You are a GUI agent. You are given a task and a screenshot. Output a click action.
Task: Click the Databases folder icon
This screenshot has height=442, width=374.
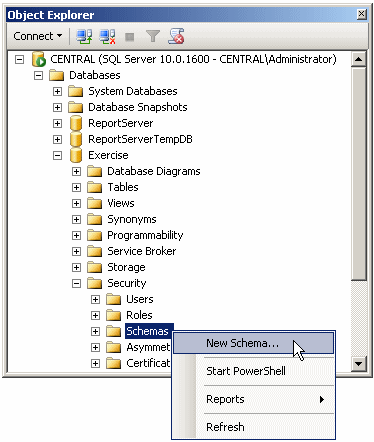click(x=56, y=75)
